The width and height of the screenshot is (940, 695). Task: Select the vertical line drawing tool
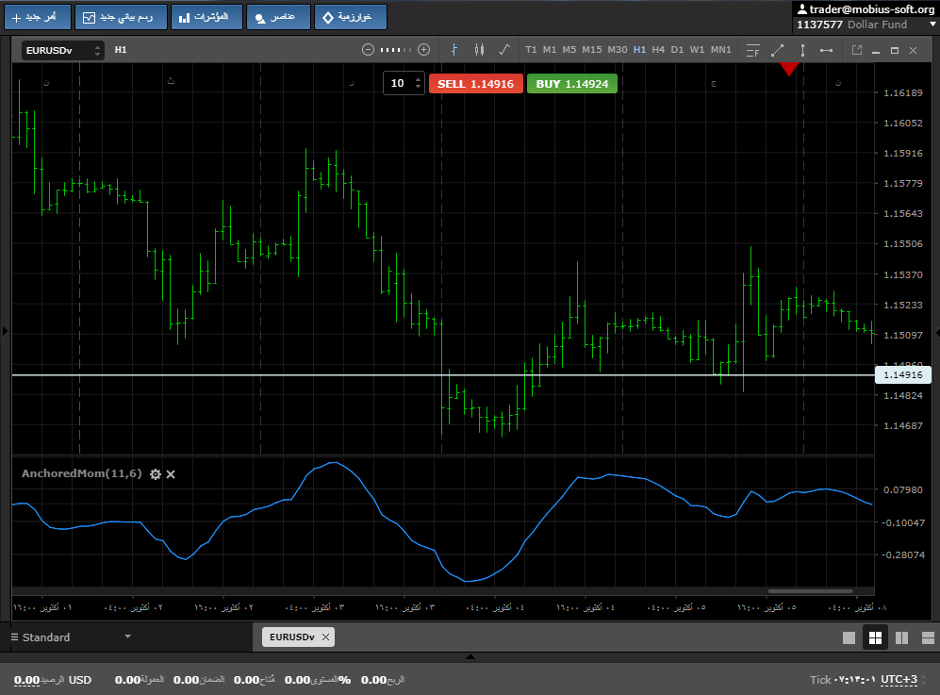(x=802, y=49)
